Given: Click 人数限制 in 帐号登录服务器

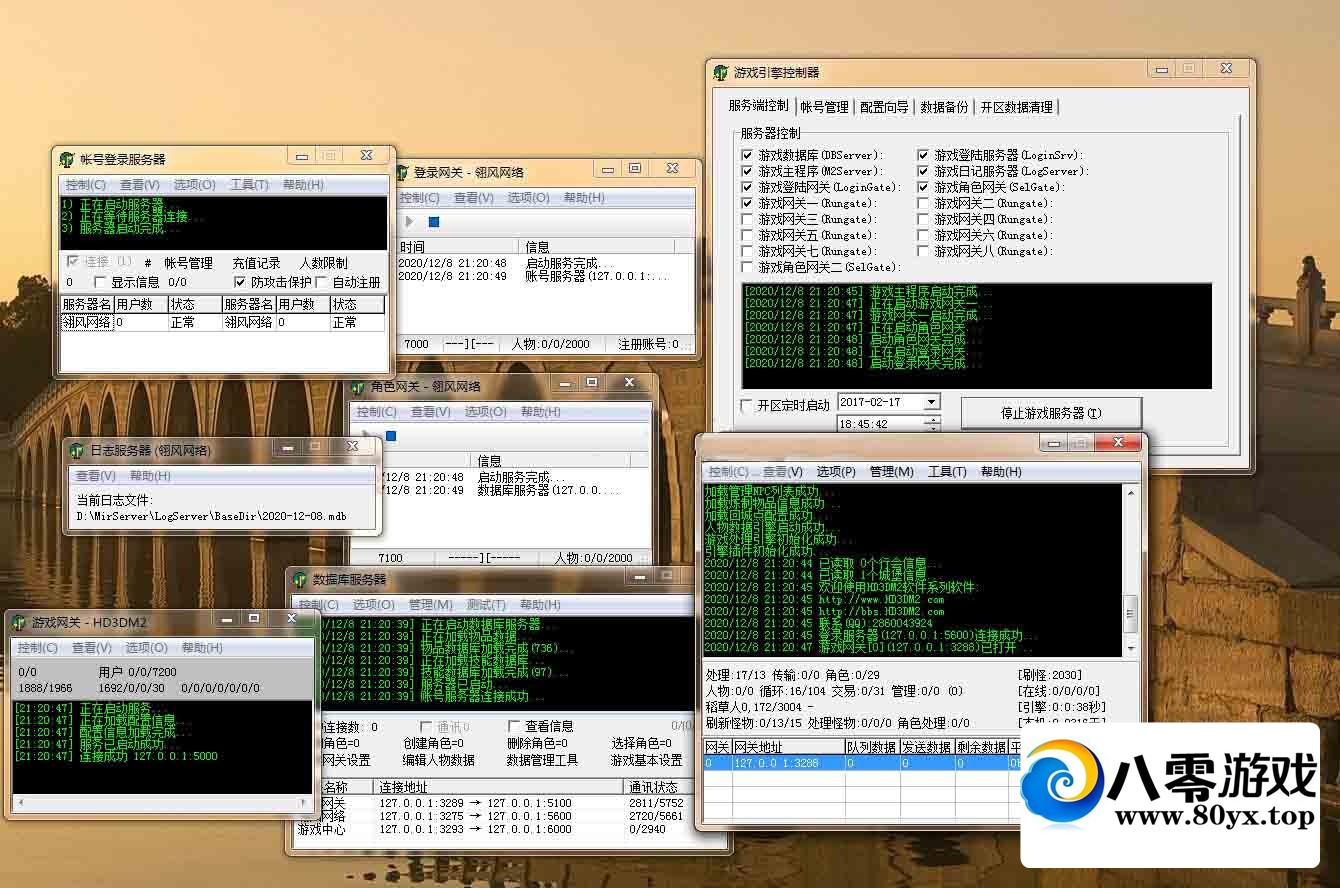Looking at the screenshot, I should point(324,263).
